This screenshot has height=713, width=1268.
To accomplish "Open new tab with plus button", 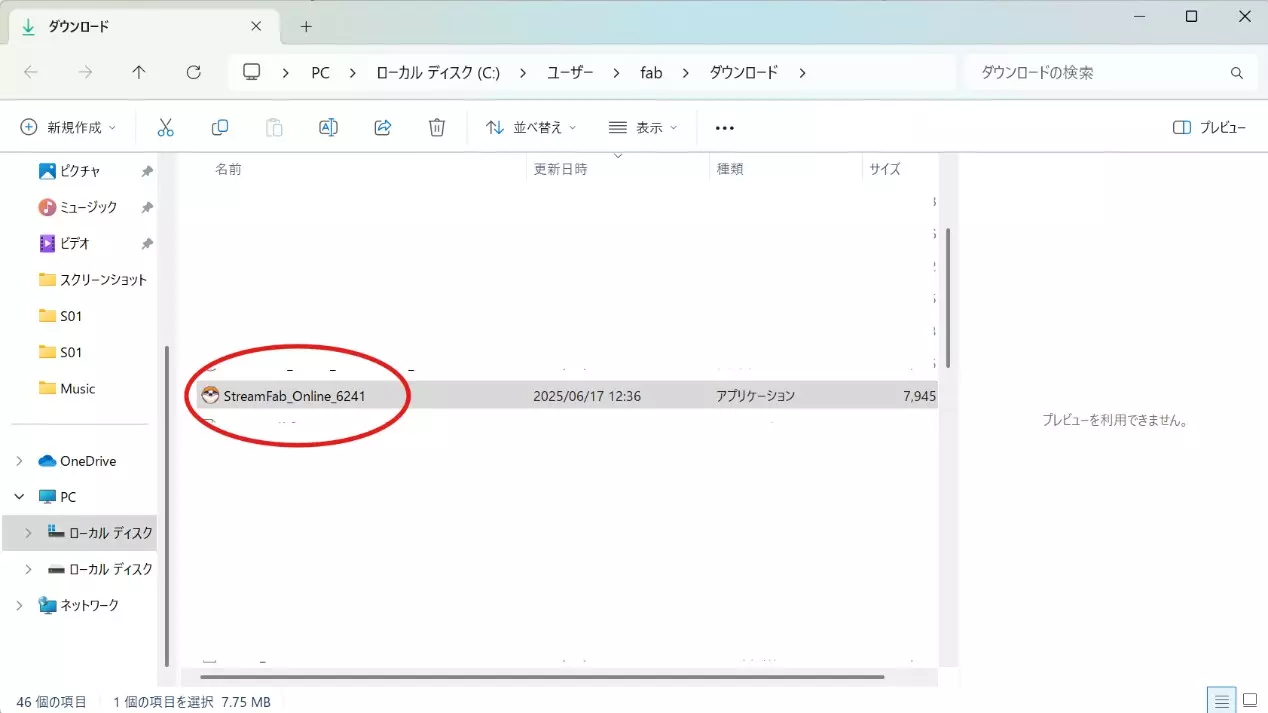I will click(306, 26).
